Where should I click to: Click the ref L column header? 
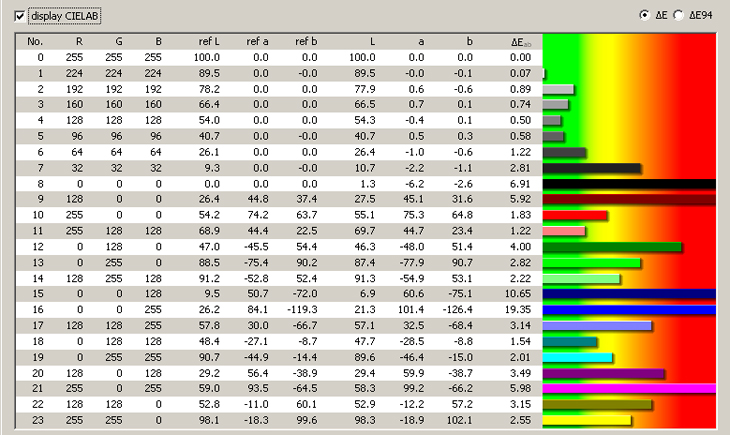point(210,41)
